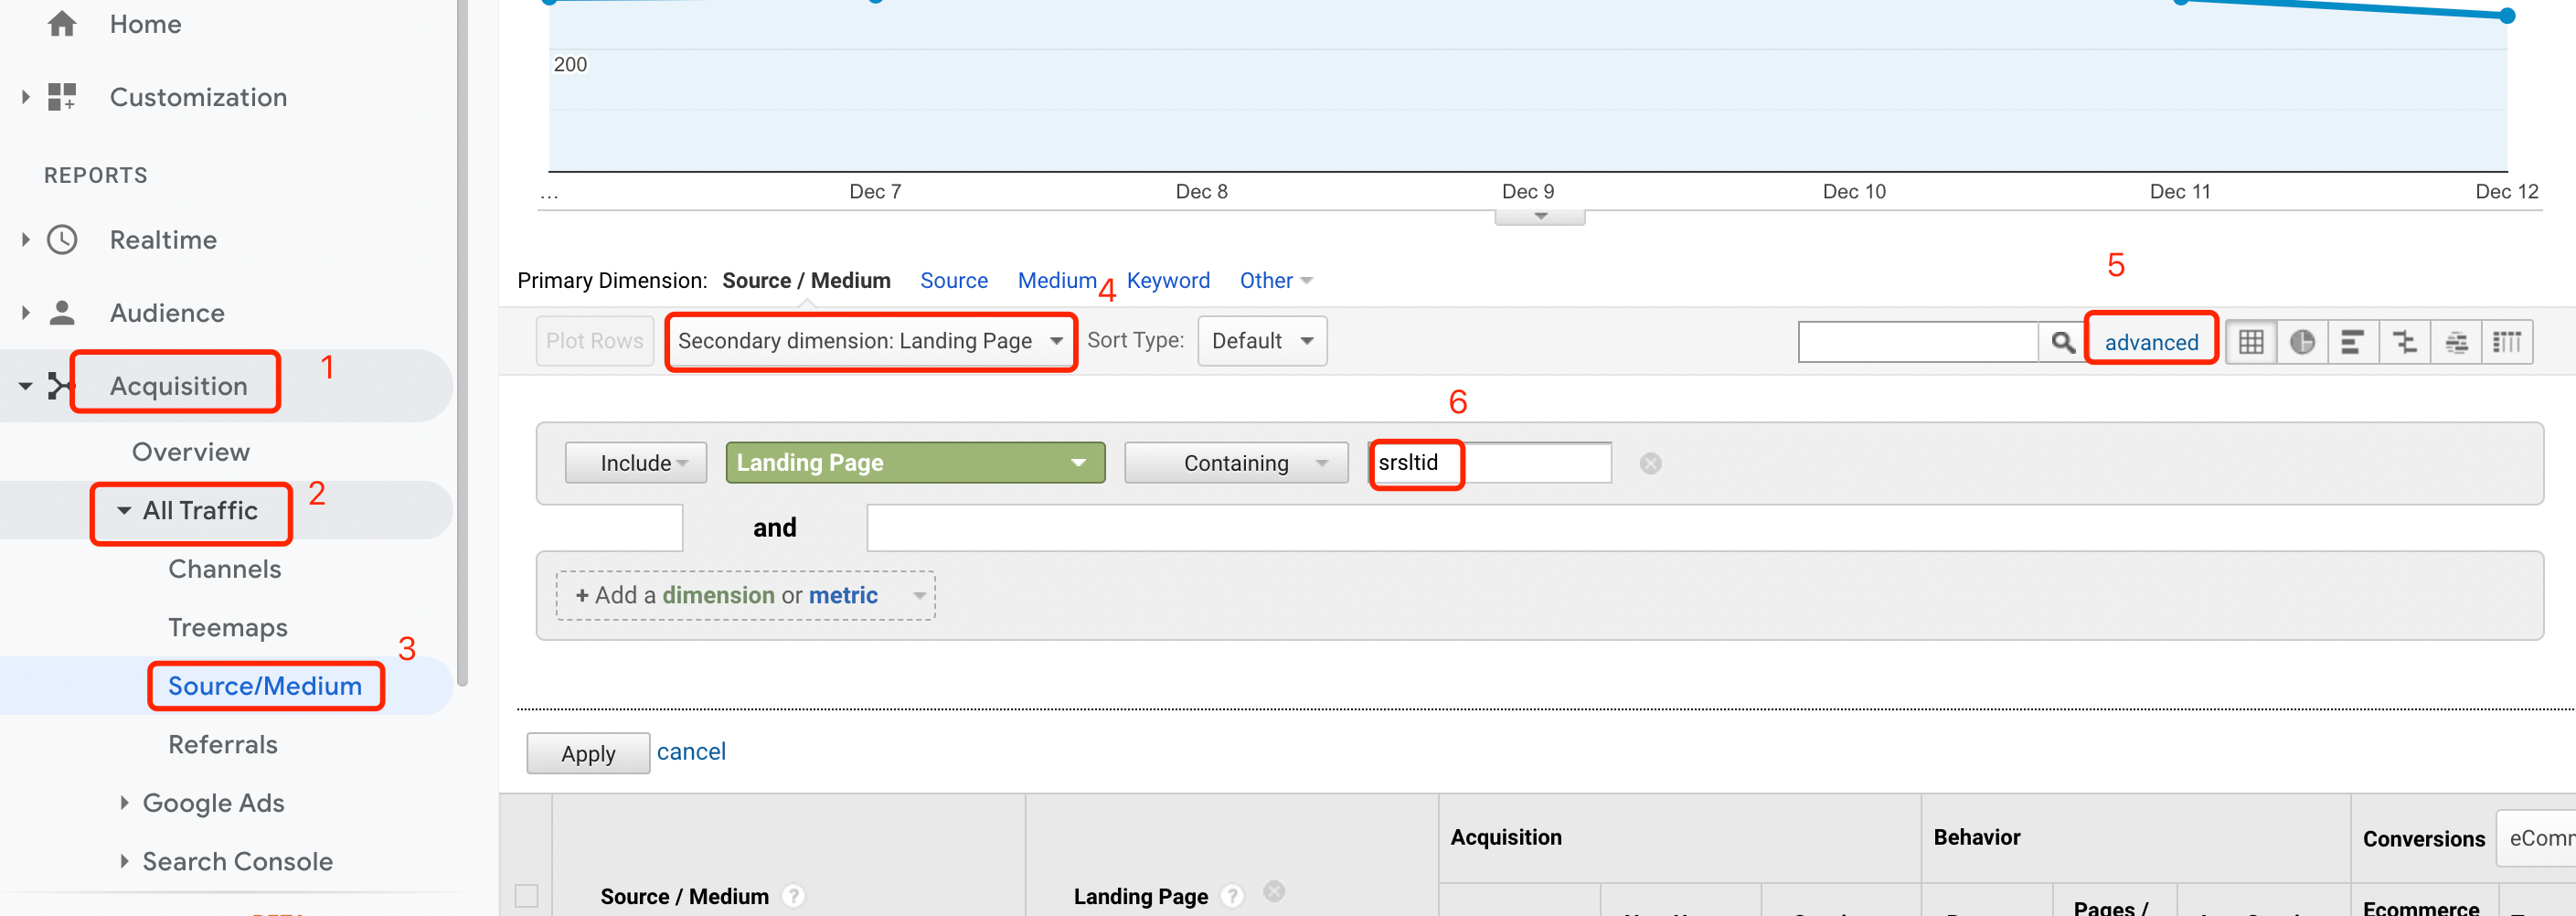Image resolution: width=2576 pixels, height=916 pixels.
Task: Remove the Landing Page filter condition
Action: coord(1650,463)
